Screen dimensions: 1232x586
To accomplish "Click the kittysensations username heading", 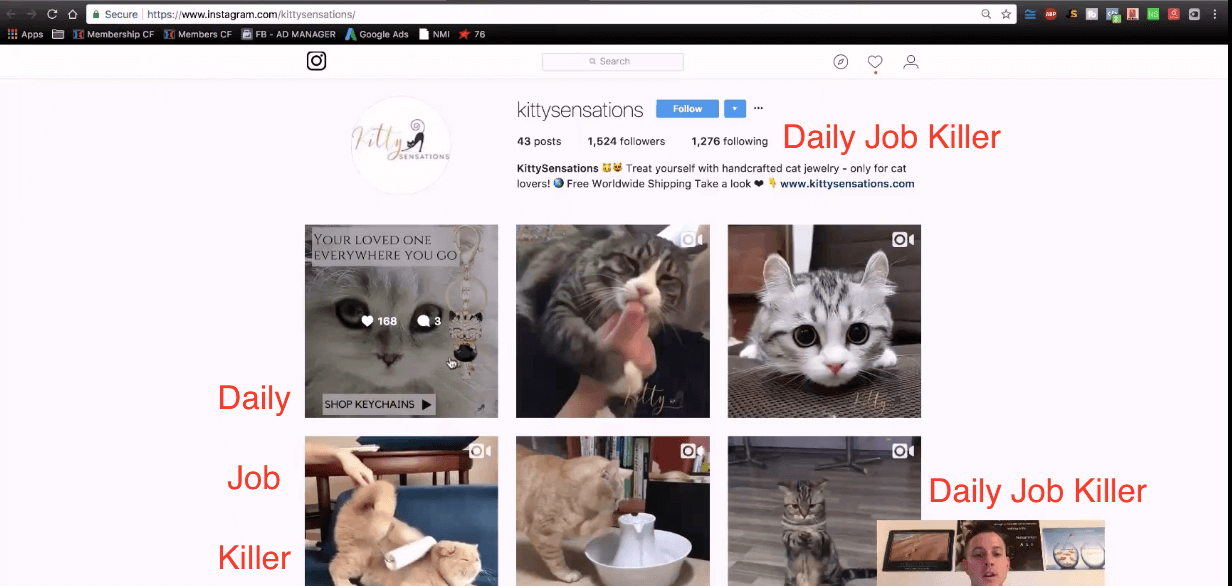I will click(580, 110).
